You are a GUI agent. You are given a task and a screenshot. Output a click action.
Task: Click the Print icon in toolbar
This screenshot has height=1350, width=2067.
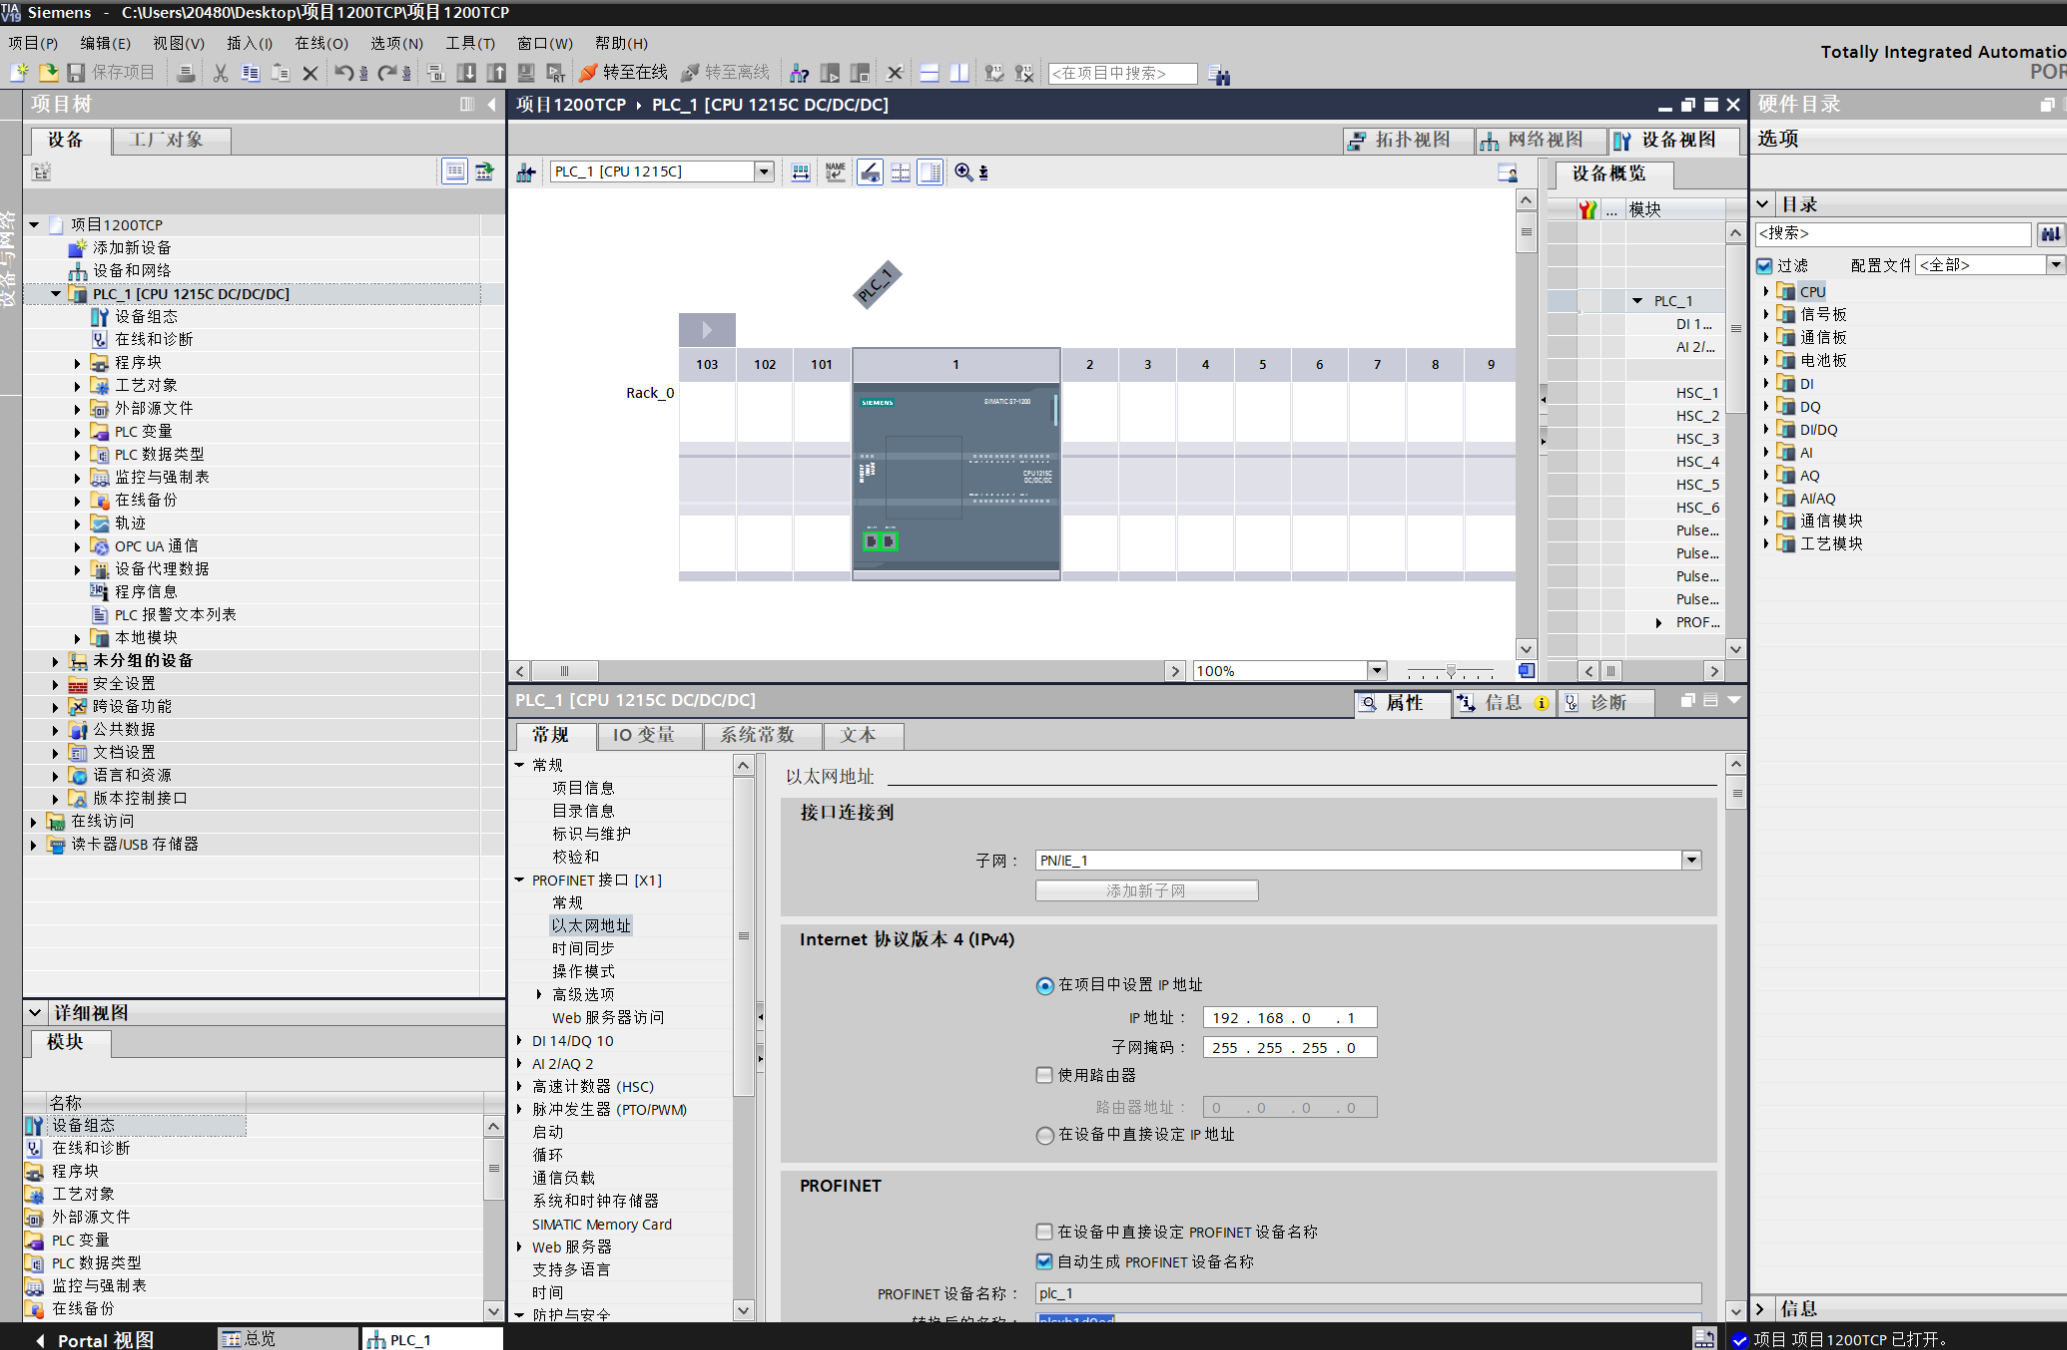click(185, 73)
